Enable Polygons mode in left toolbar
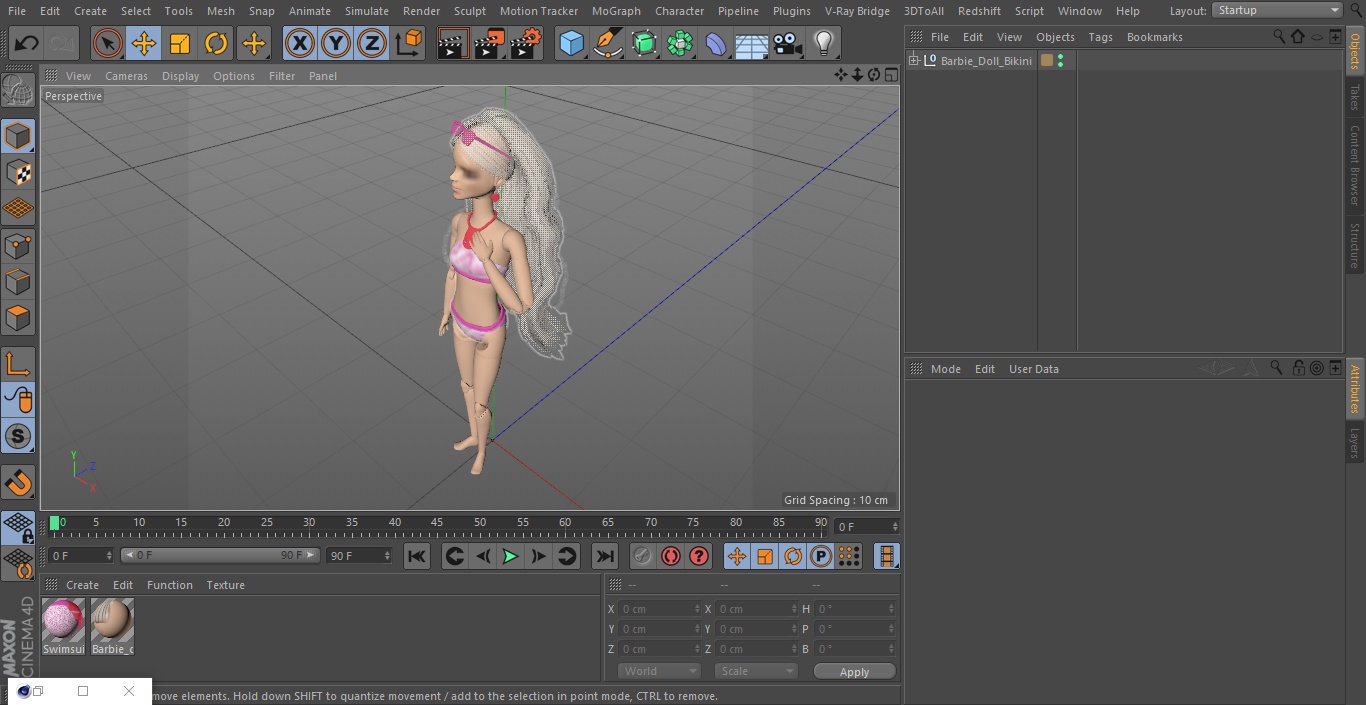The height and width of the screenshot is (705, 1366). click(x=18, y=319)
